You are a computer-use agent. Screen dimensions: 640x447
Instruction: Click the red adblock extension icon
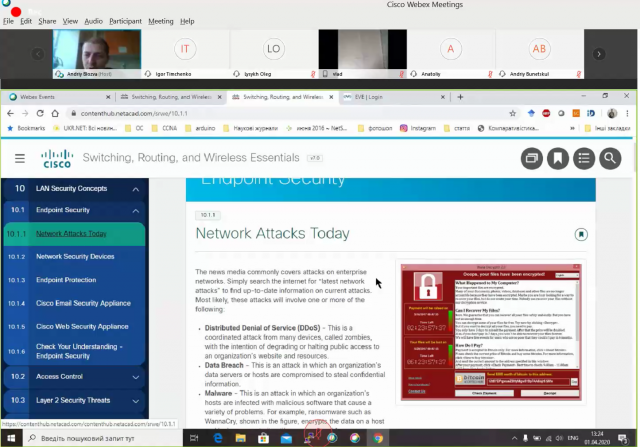click(x=546, y=113)
